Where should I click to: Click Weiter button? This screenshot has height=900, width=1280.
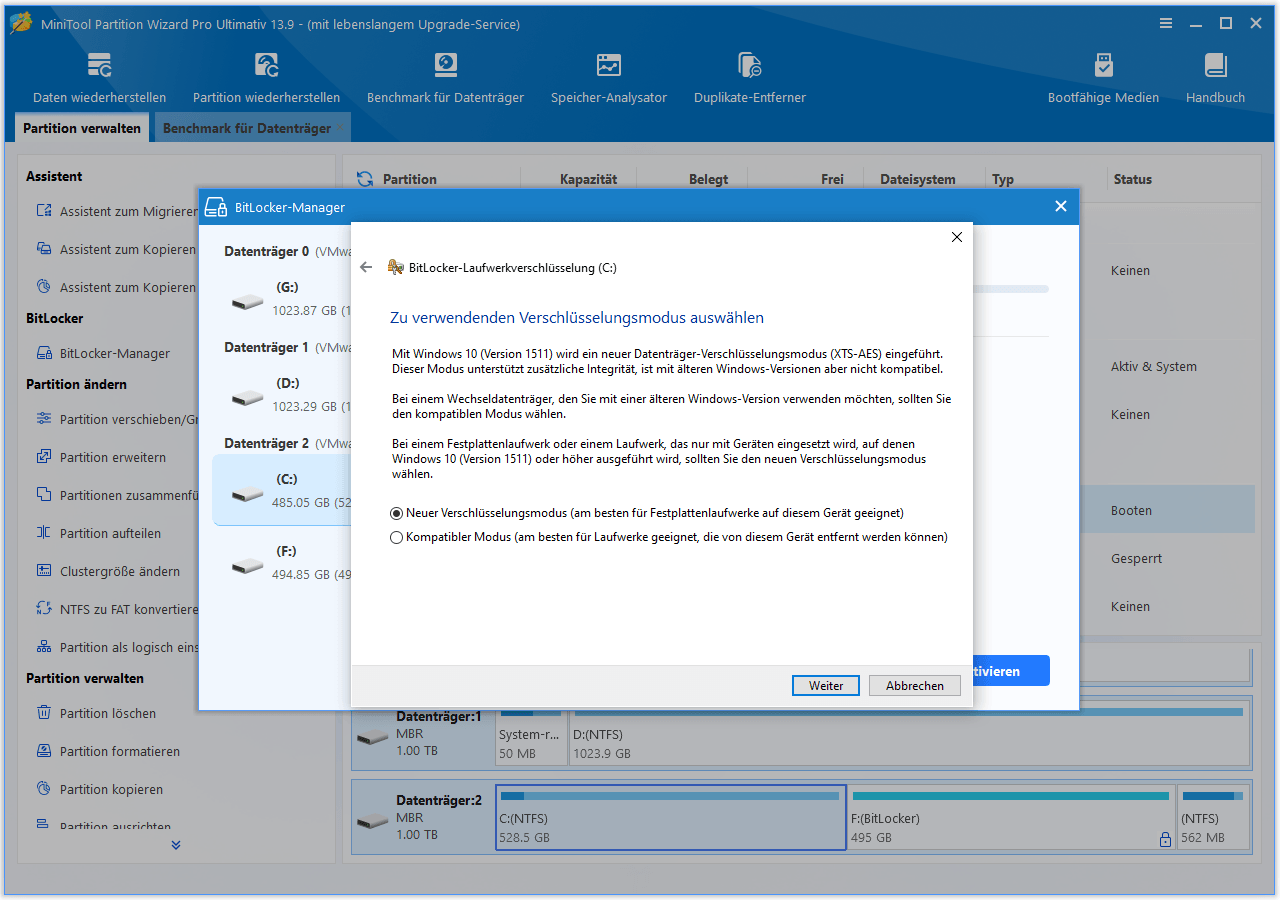coord(826,685)
